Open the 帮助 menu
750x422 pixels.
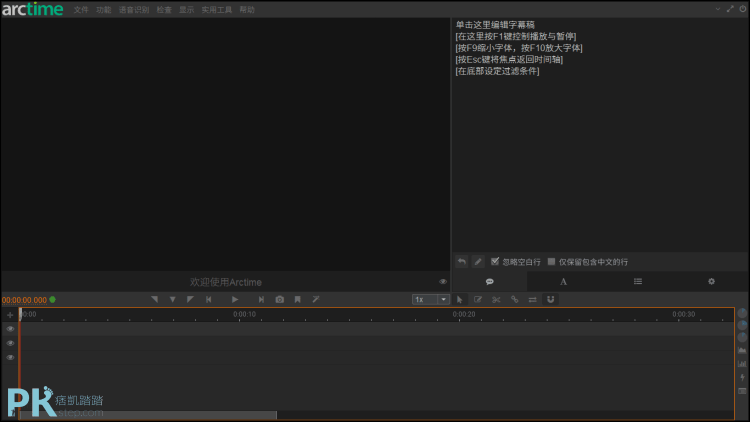(247, 10)
